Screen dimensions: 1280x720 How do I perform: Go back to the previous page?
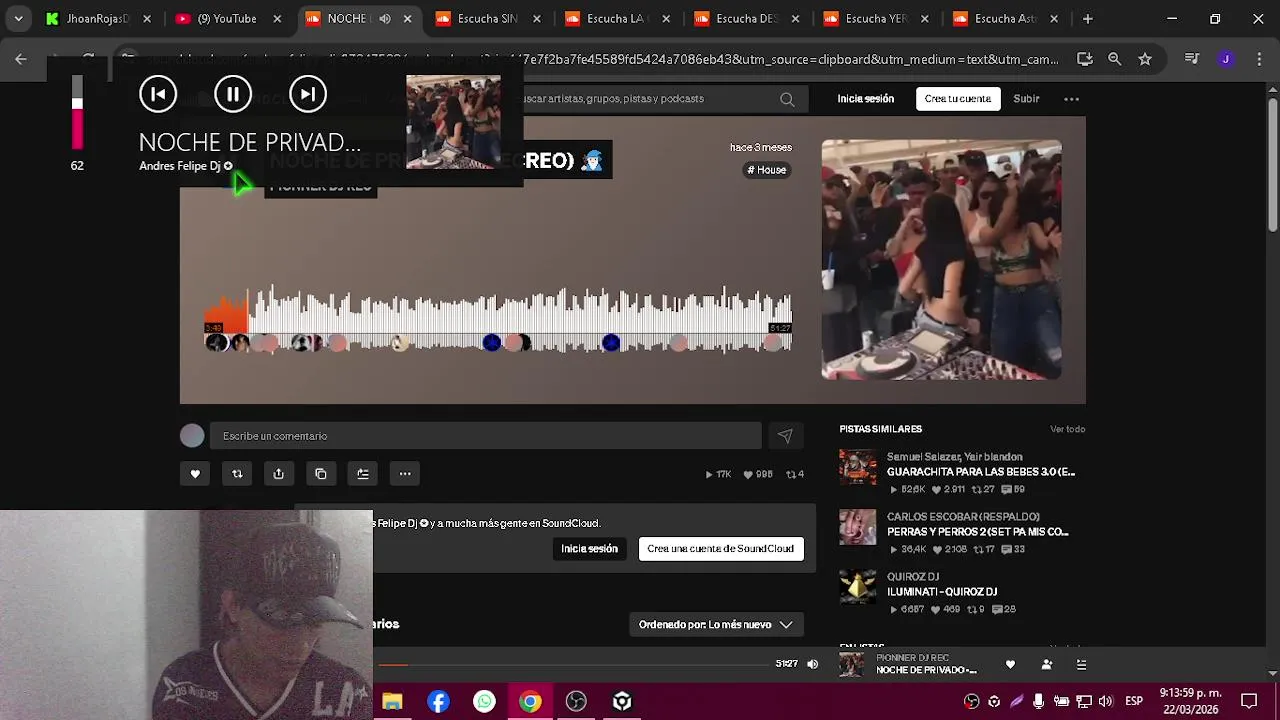pyautogui.click(x=21, y=59)
